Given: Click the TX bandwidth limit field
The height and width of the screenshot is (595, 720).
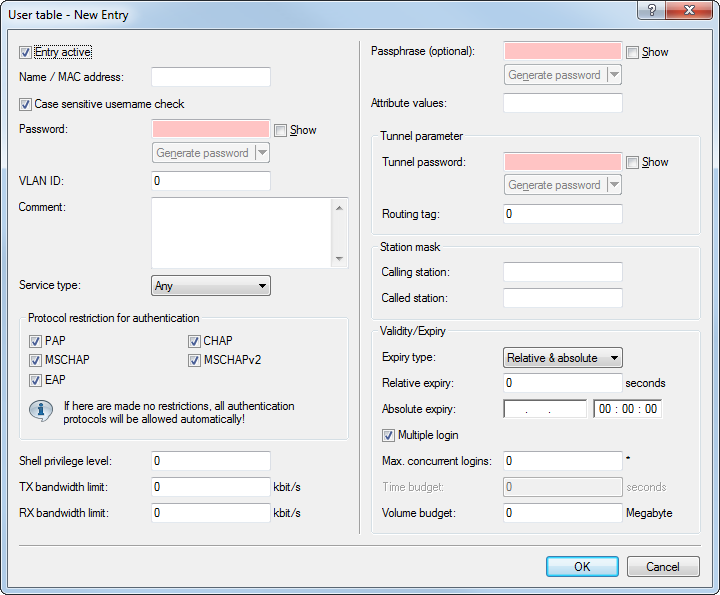Looking at the screenshot, I should [x=211, y=487].
